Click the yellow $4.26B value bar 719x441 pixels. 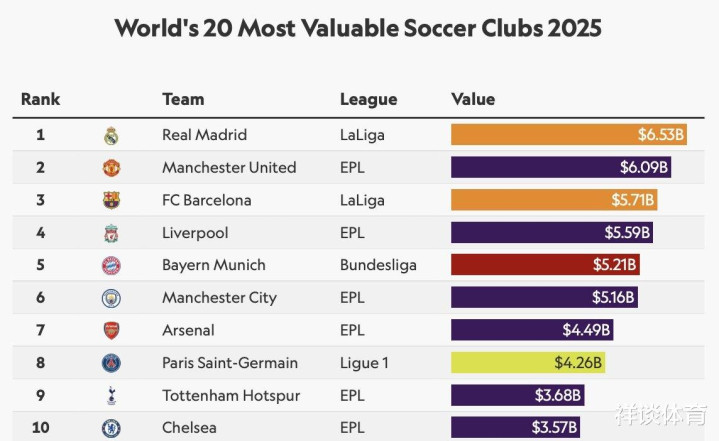tap(528, 363)
